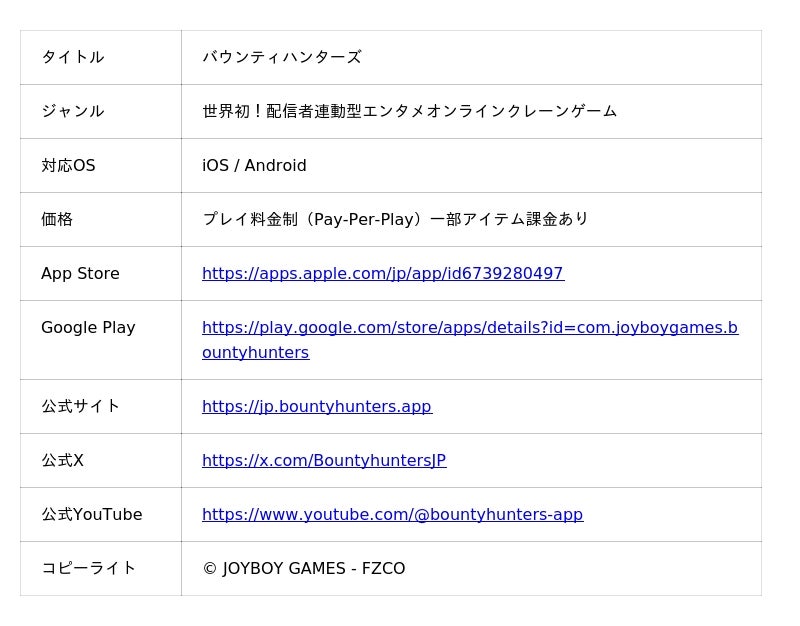Click the バウンティハンターズ title text
Screen dimensions: 800x626
coord(281,58)
